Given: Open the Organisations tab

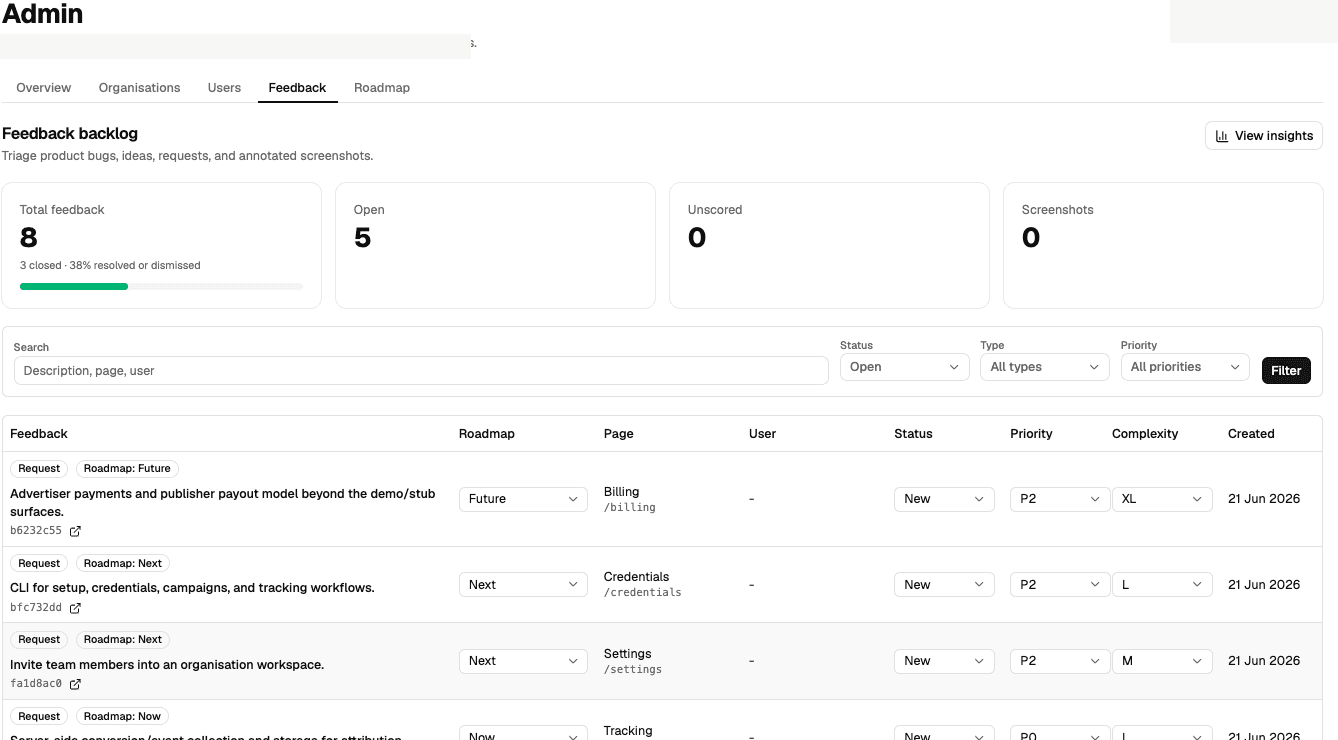Looking at the screenshot, I should (x=140, y=88).
